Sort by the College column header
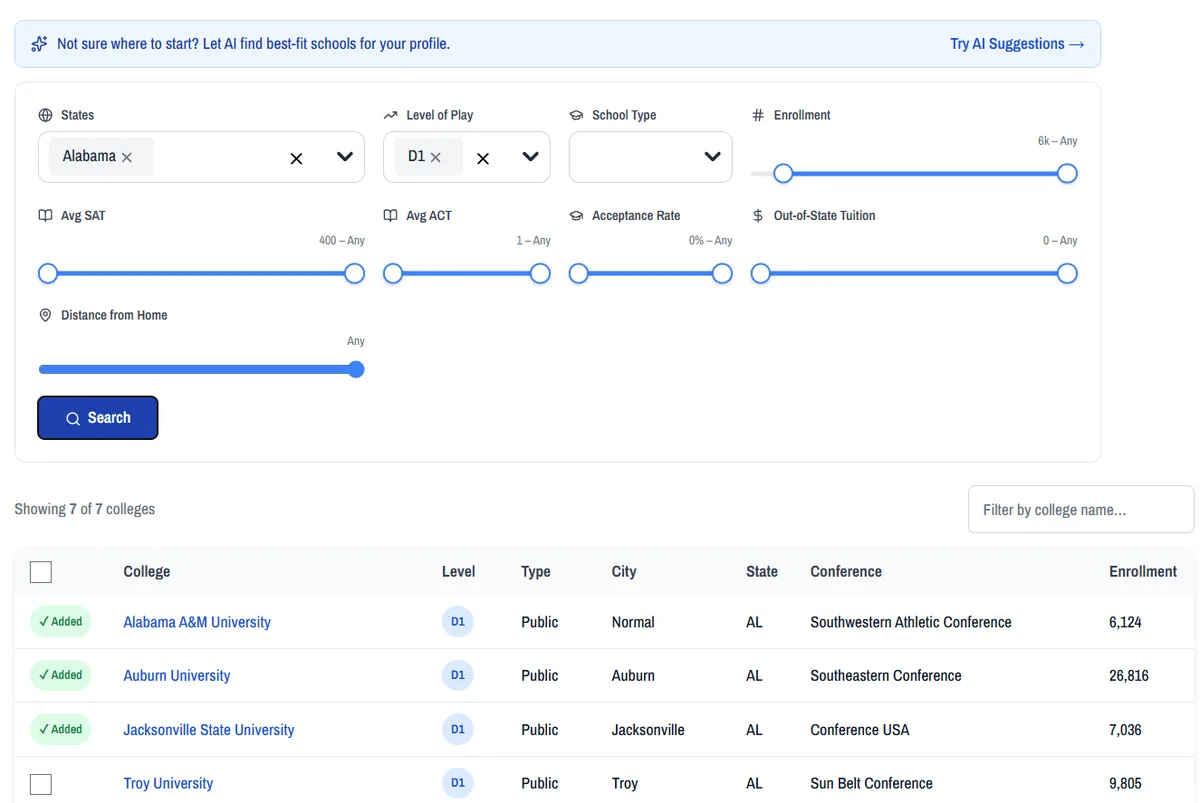This screenshot has width=1200, height=803. pyautogui.click(x=147, y=572)
